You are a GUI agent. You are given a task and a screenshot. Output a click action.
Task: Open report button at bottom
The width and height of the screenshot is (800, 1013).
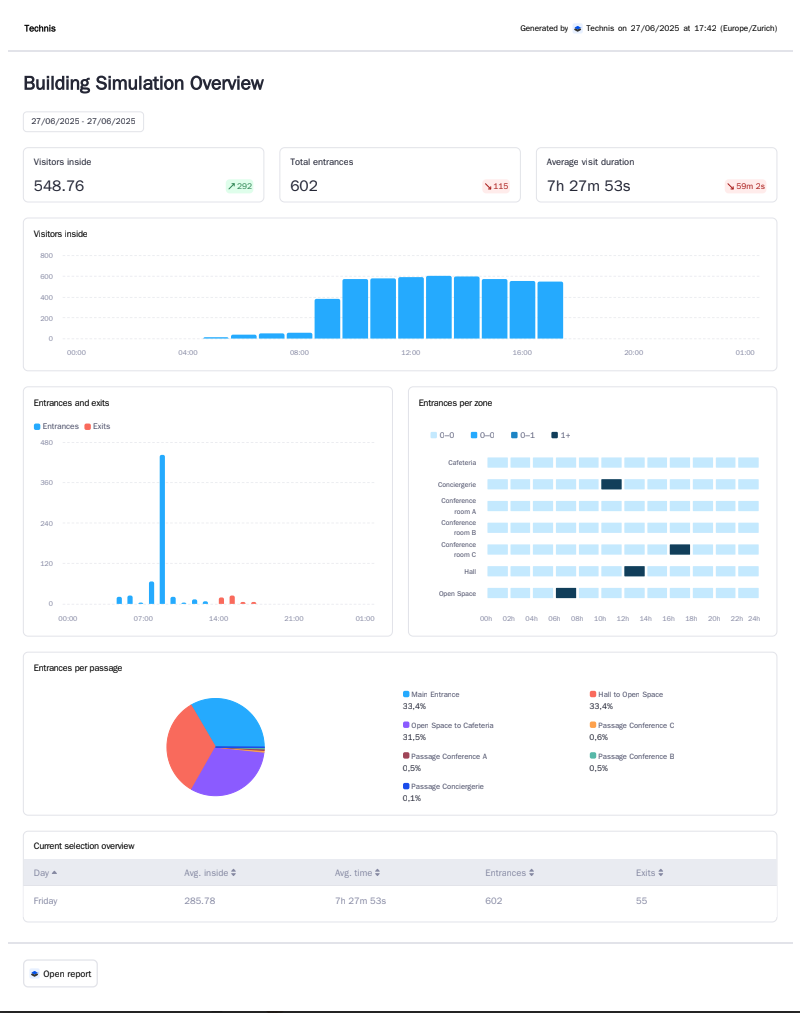(x=60, y=973)
